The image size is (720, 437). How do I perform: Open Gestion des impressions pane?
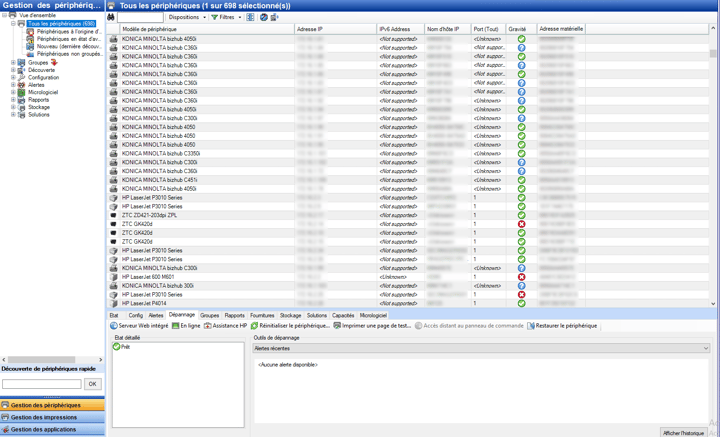click(x=52, y=417)
